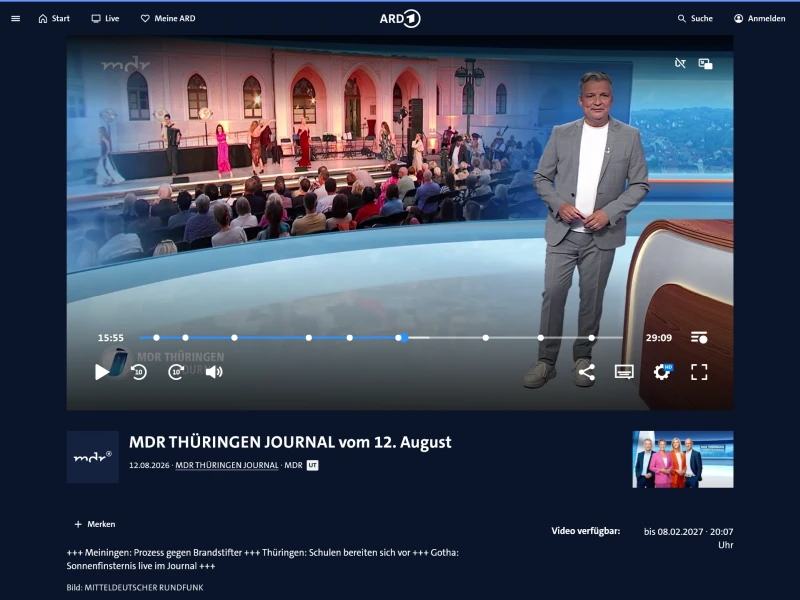Play the video
The width and height of the screenshot is (800, 600).
point(102,372)
